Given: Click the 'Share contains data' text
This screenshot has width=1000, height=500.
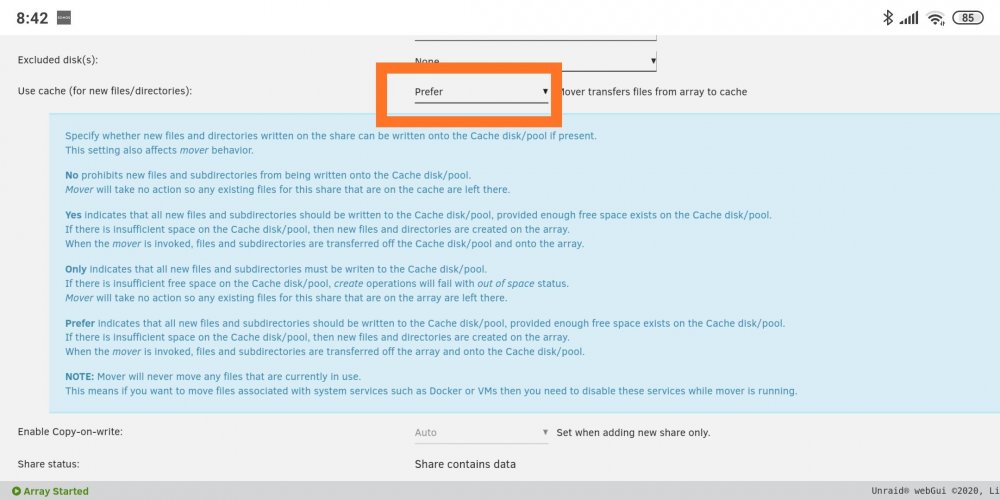Looking at the screenshot, I should pyautogui.click(x=465, y=464).
